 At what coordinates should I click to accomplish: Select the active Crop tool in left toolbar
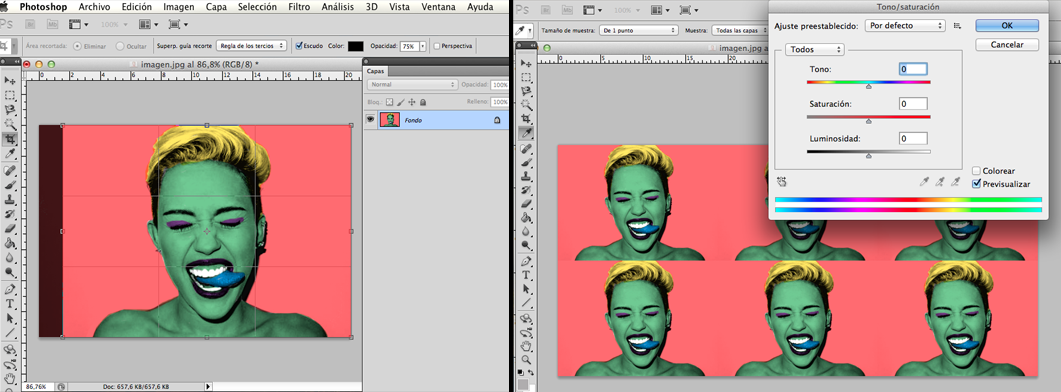click(10, 139)
